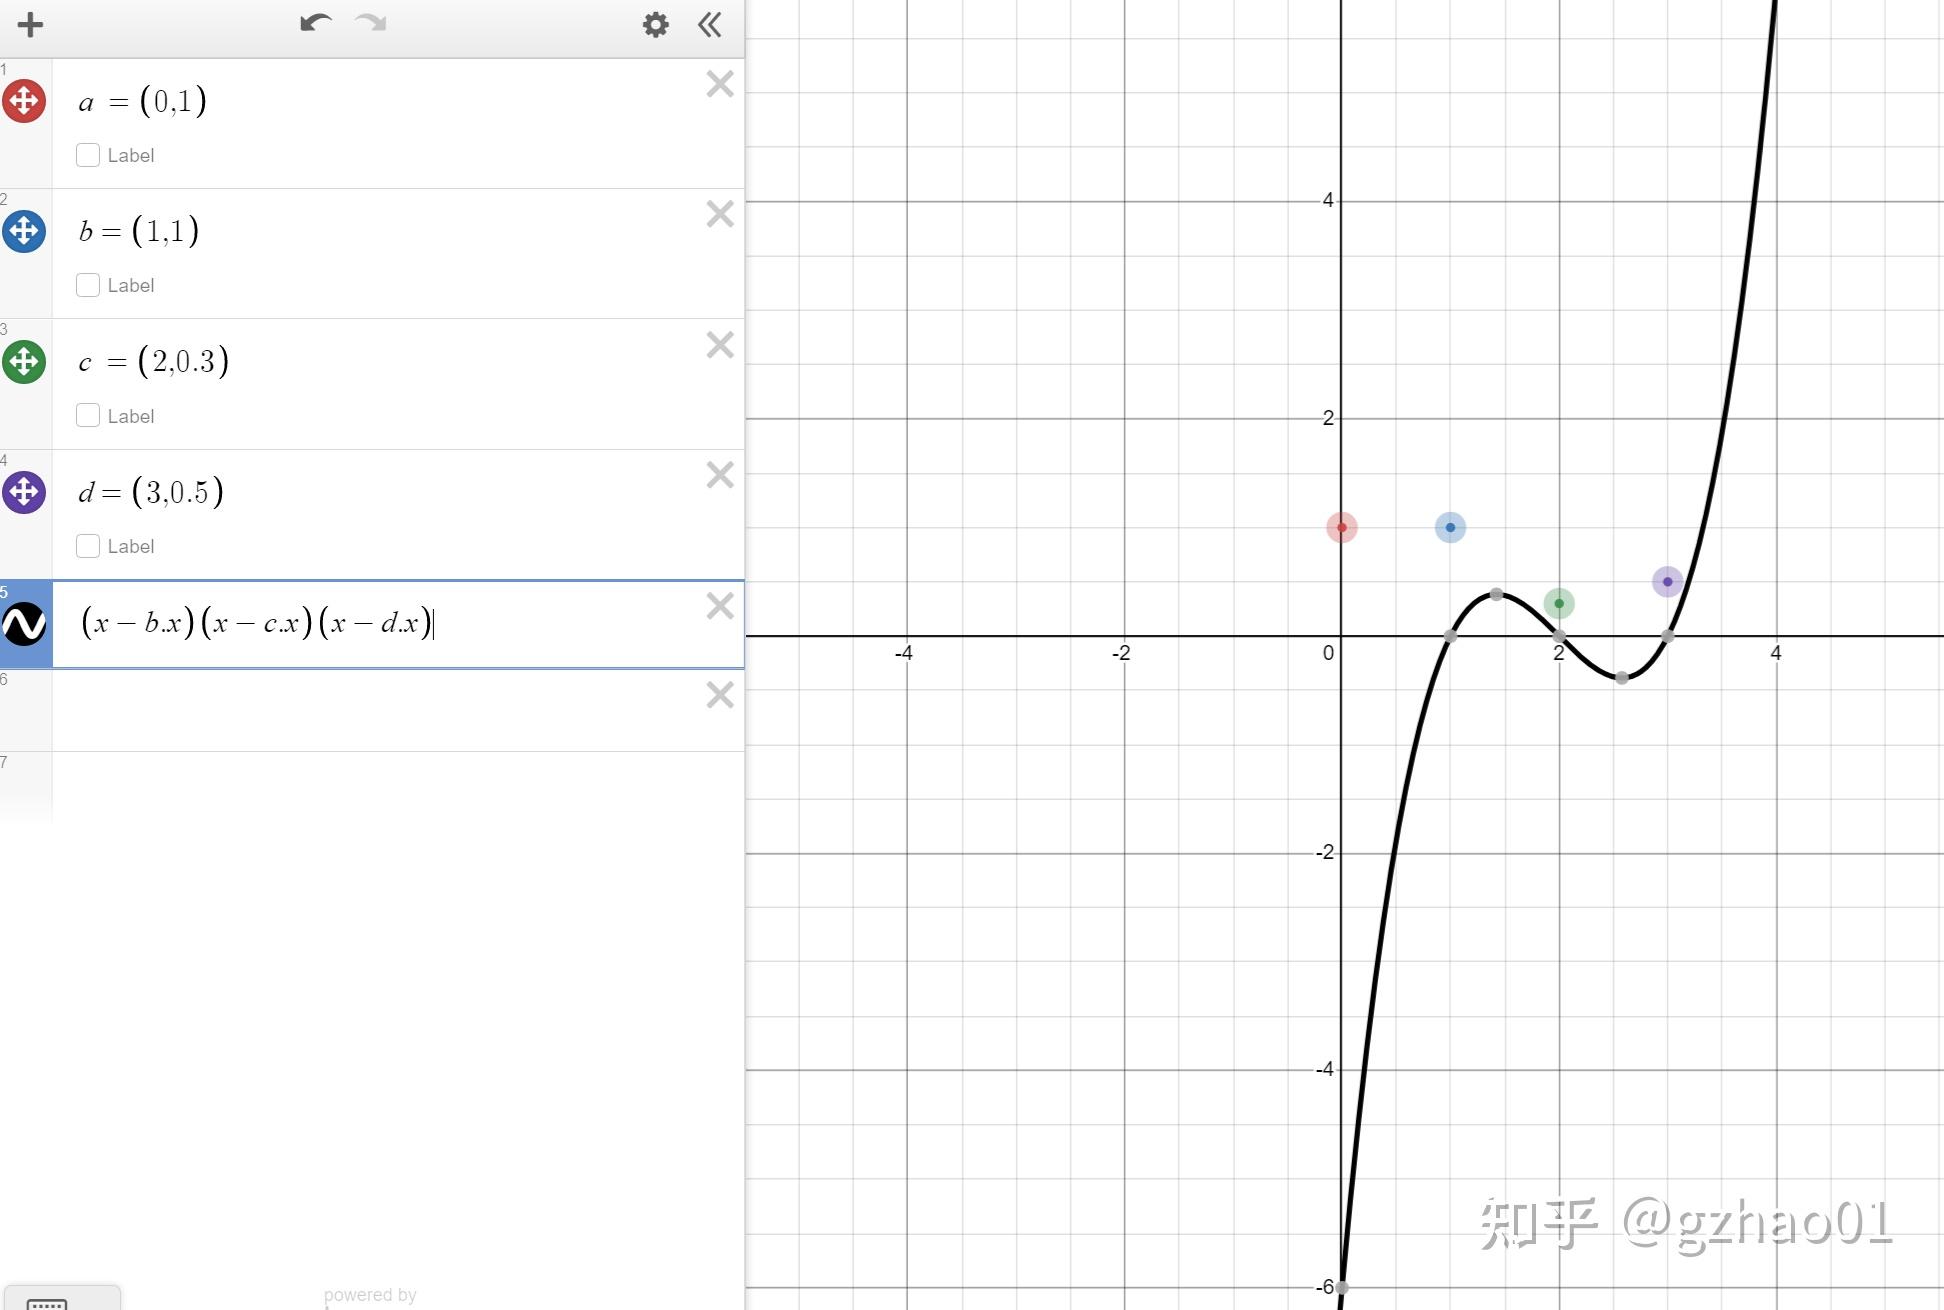Viewport: 1944px width, 1310px height.
Task: Toggle purple point d visibility icon
Action: tap(24, 492)
